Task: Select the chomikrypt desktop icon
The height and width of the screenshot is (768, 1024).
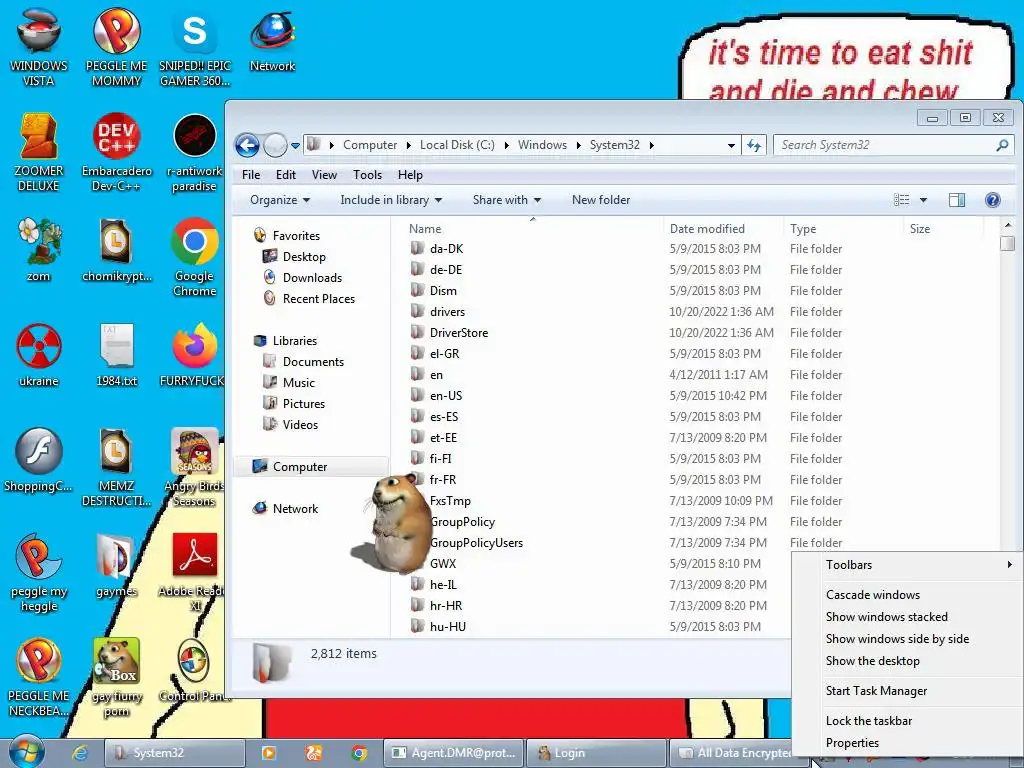Action: click(116, 249)
